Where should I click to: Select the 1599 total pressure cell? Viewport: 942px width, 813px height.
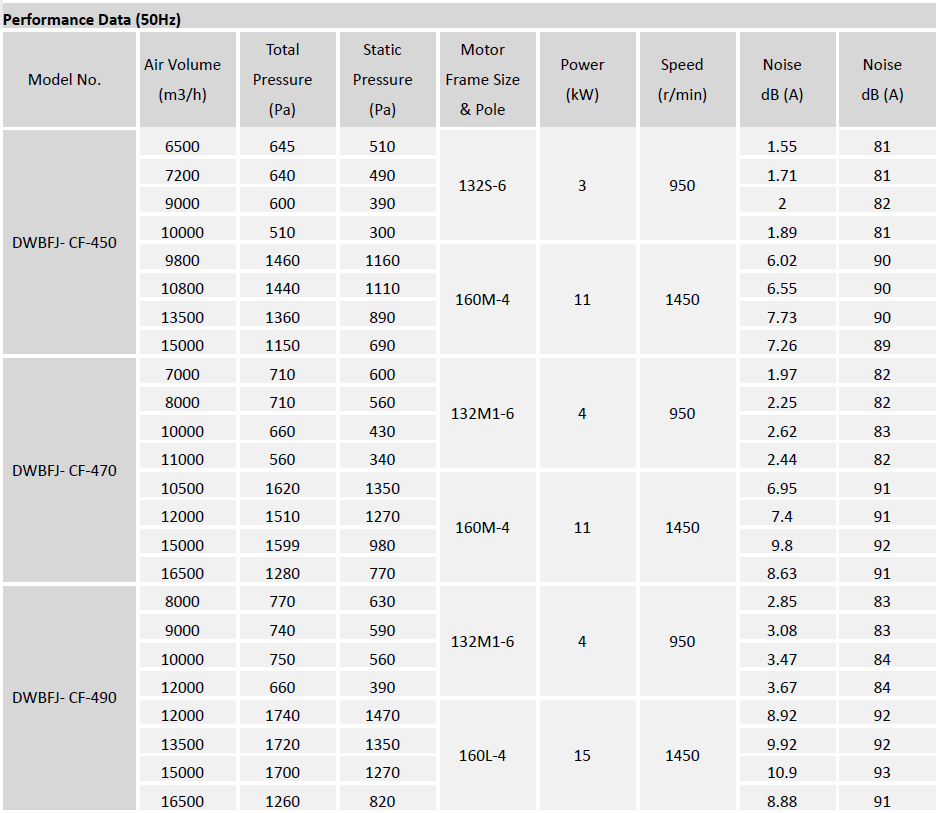(x=282, y=545)
